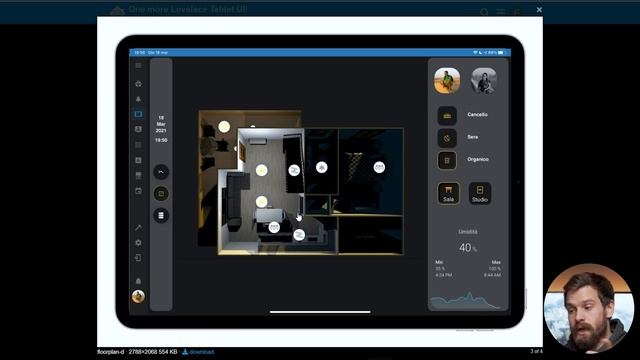Click the Sera scene button icon
The width and height of the screenshot is (640, 360).
447,138
